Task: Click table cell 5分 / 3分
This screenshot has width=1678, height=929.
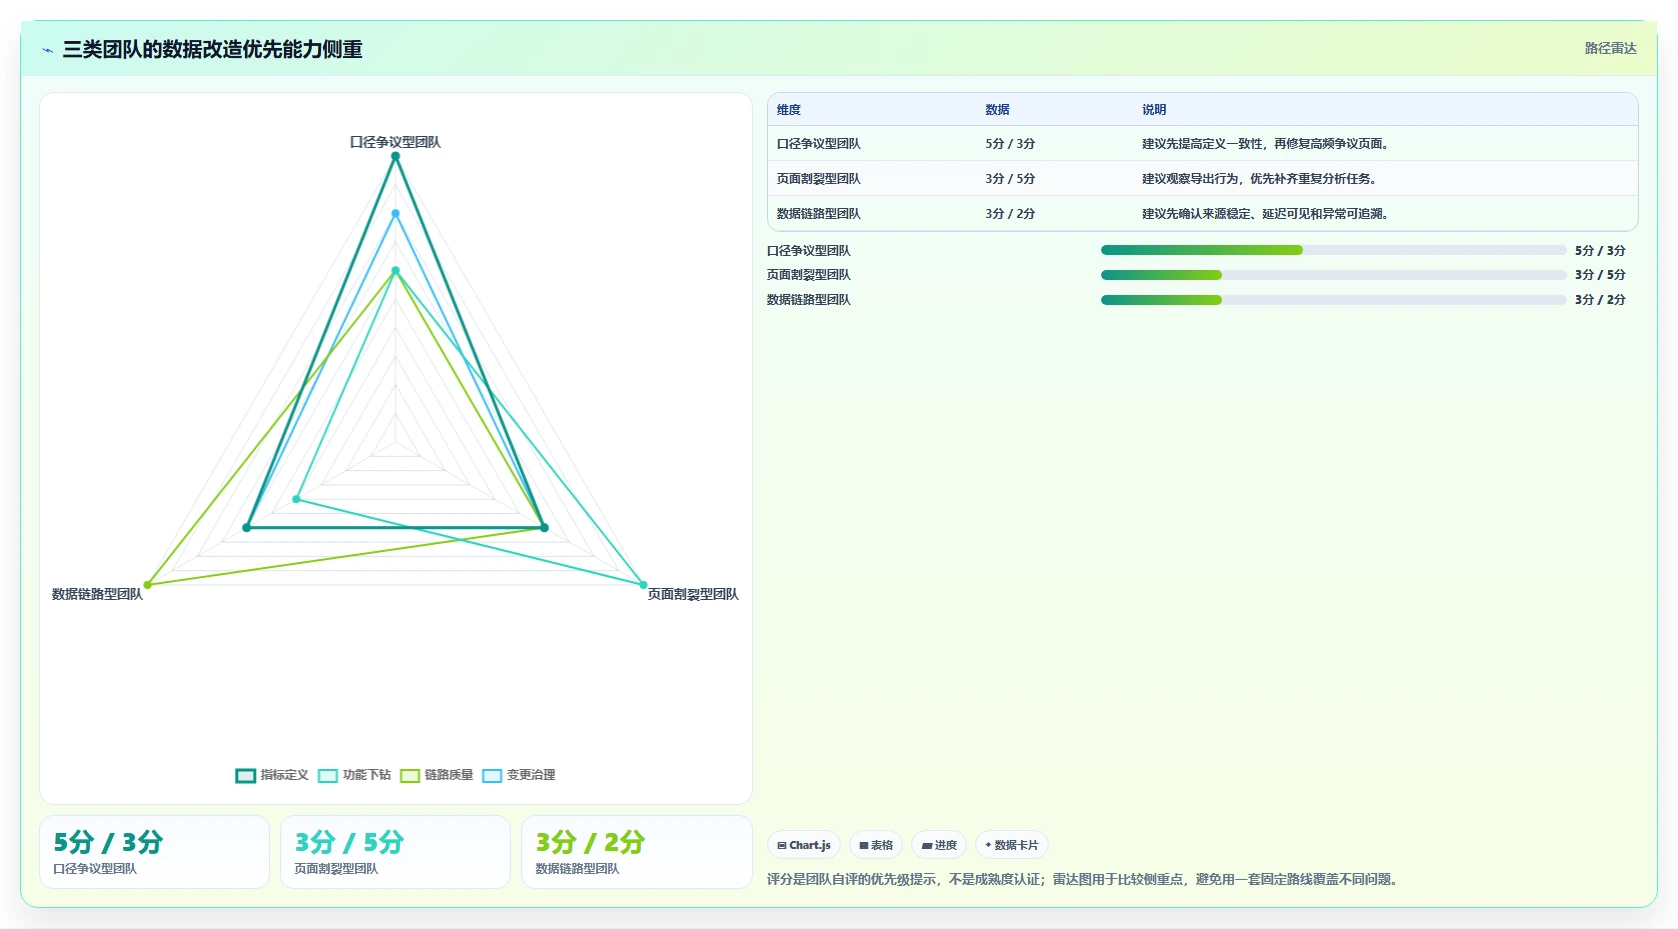Action: pos(1010,144)
